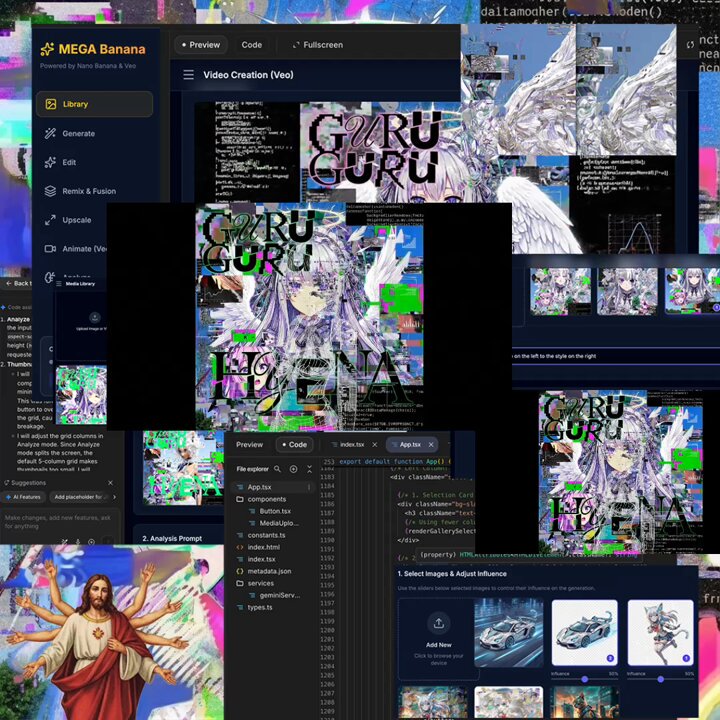Select the Code tab next to index.tsx
Viewport: 720px width, 720px height.
click(x=295, y=444)
